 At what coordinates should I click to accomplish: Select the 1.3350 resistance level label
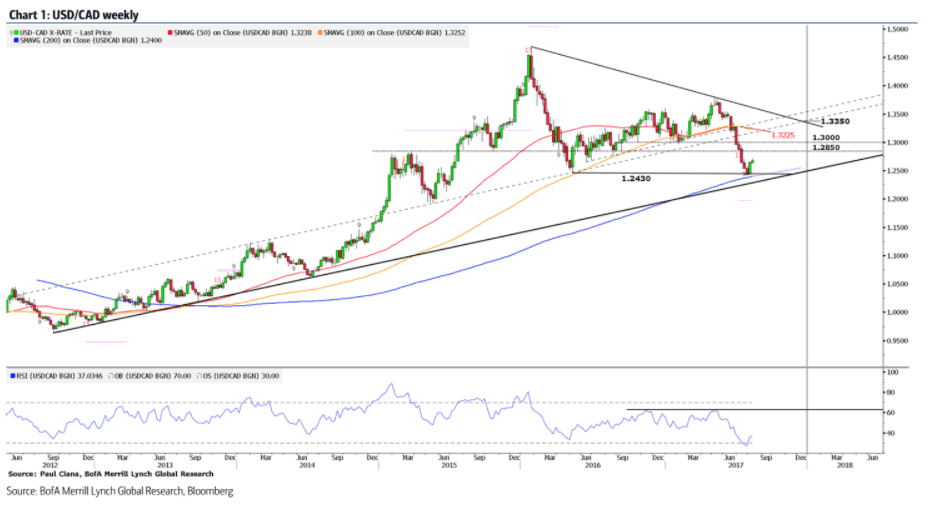click(x=835, y=121)
